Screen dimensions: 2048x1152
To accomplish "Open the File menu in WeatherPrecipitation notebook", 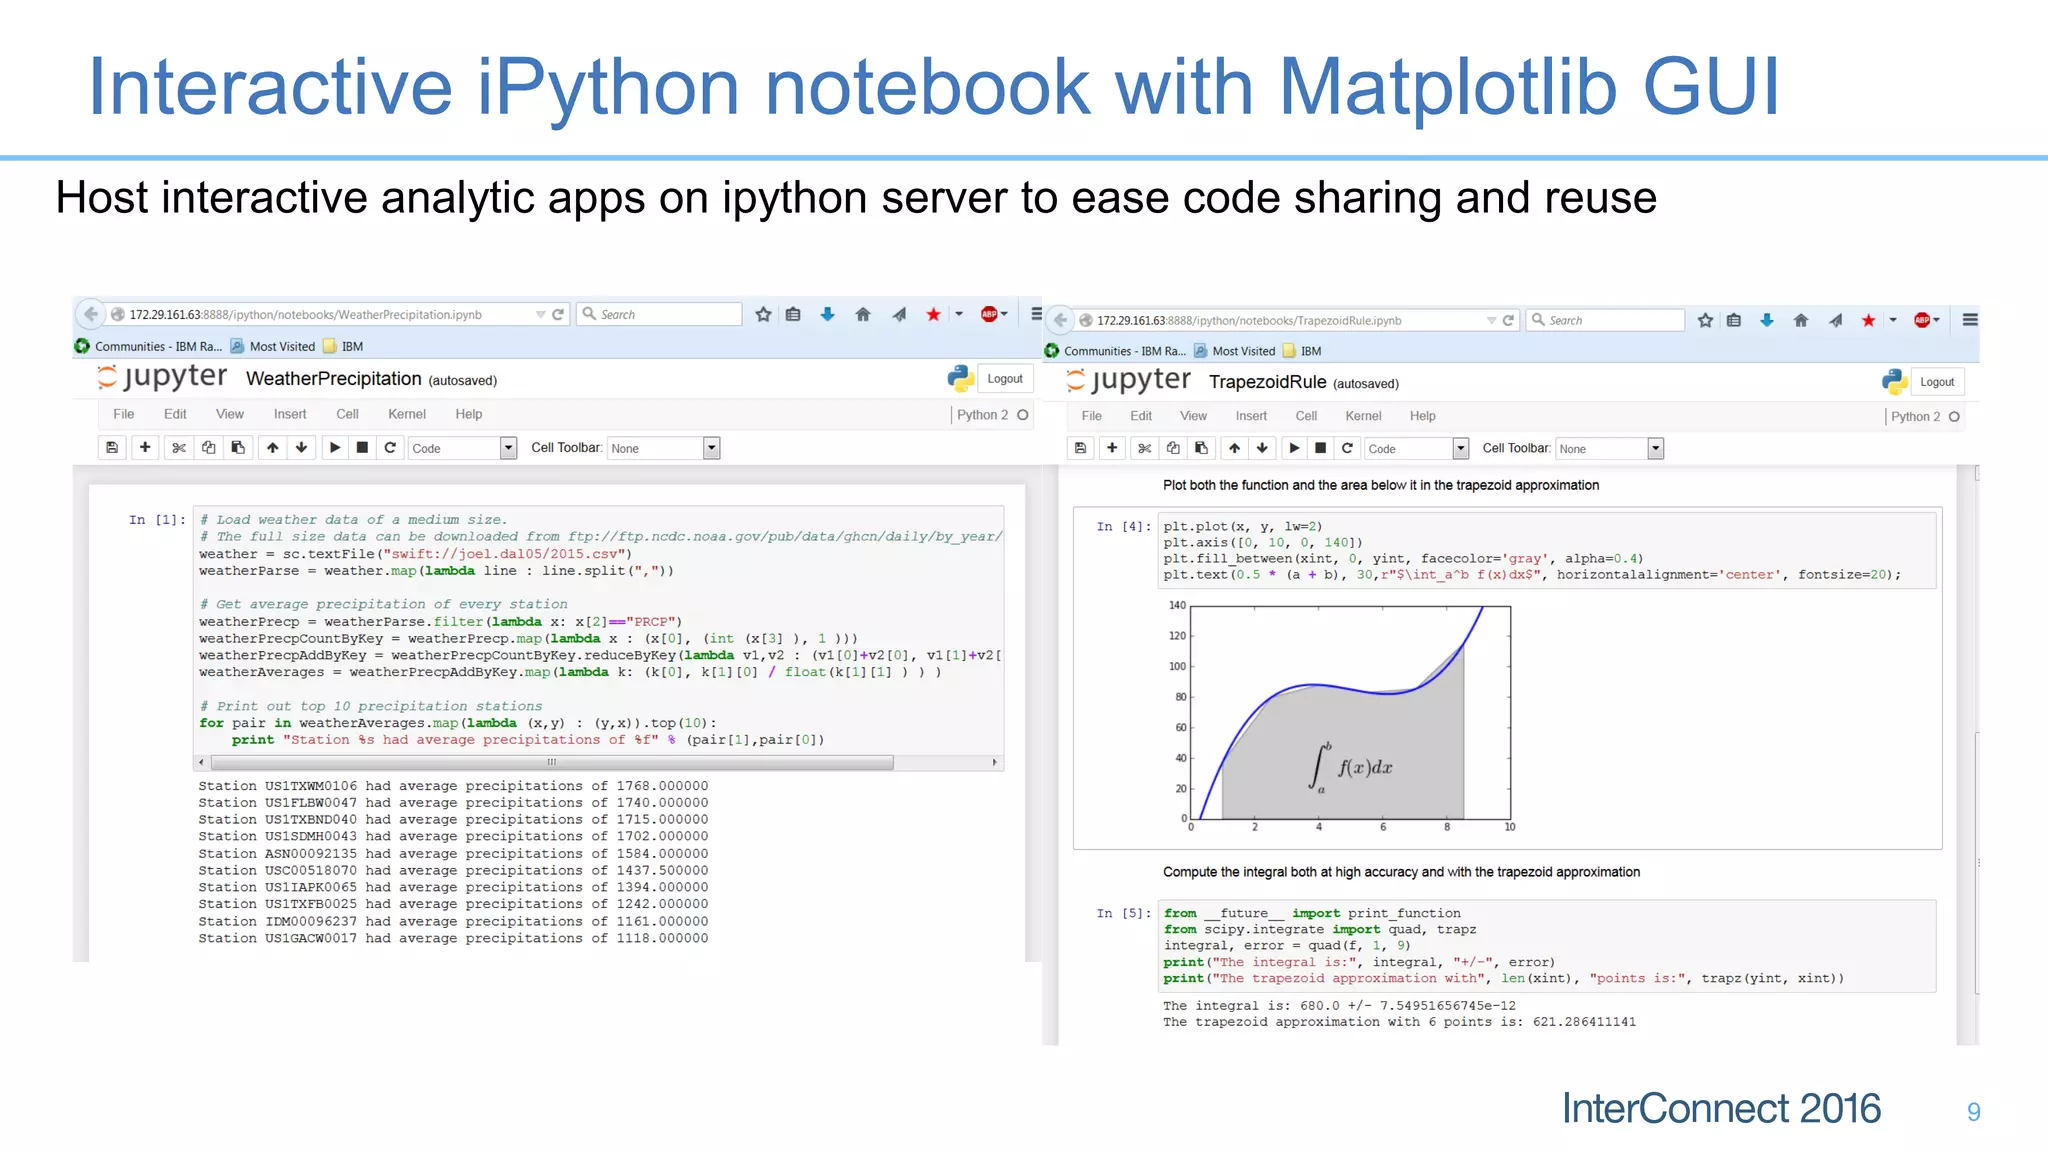I will (x=124, y=414).
